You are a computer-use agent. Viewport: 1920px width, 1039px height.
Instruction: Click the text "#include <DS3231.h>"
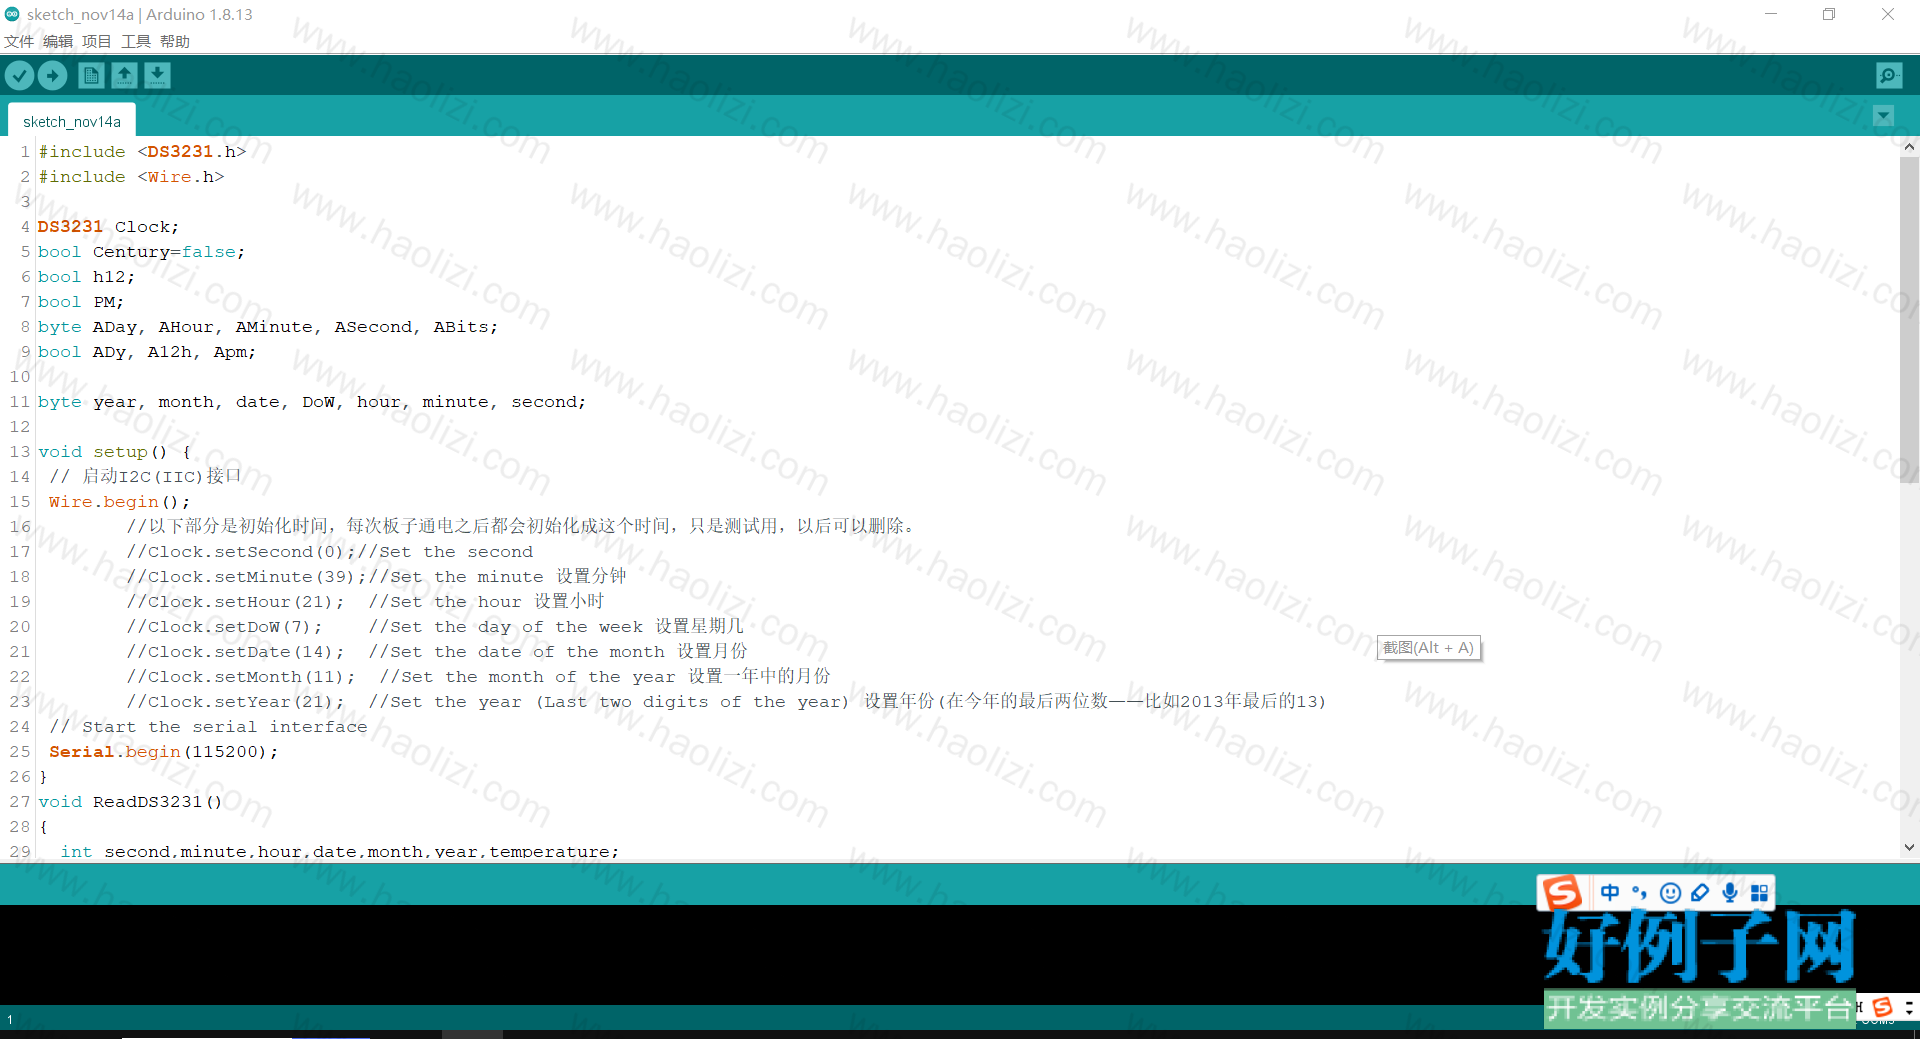click(x=142, y=152)
